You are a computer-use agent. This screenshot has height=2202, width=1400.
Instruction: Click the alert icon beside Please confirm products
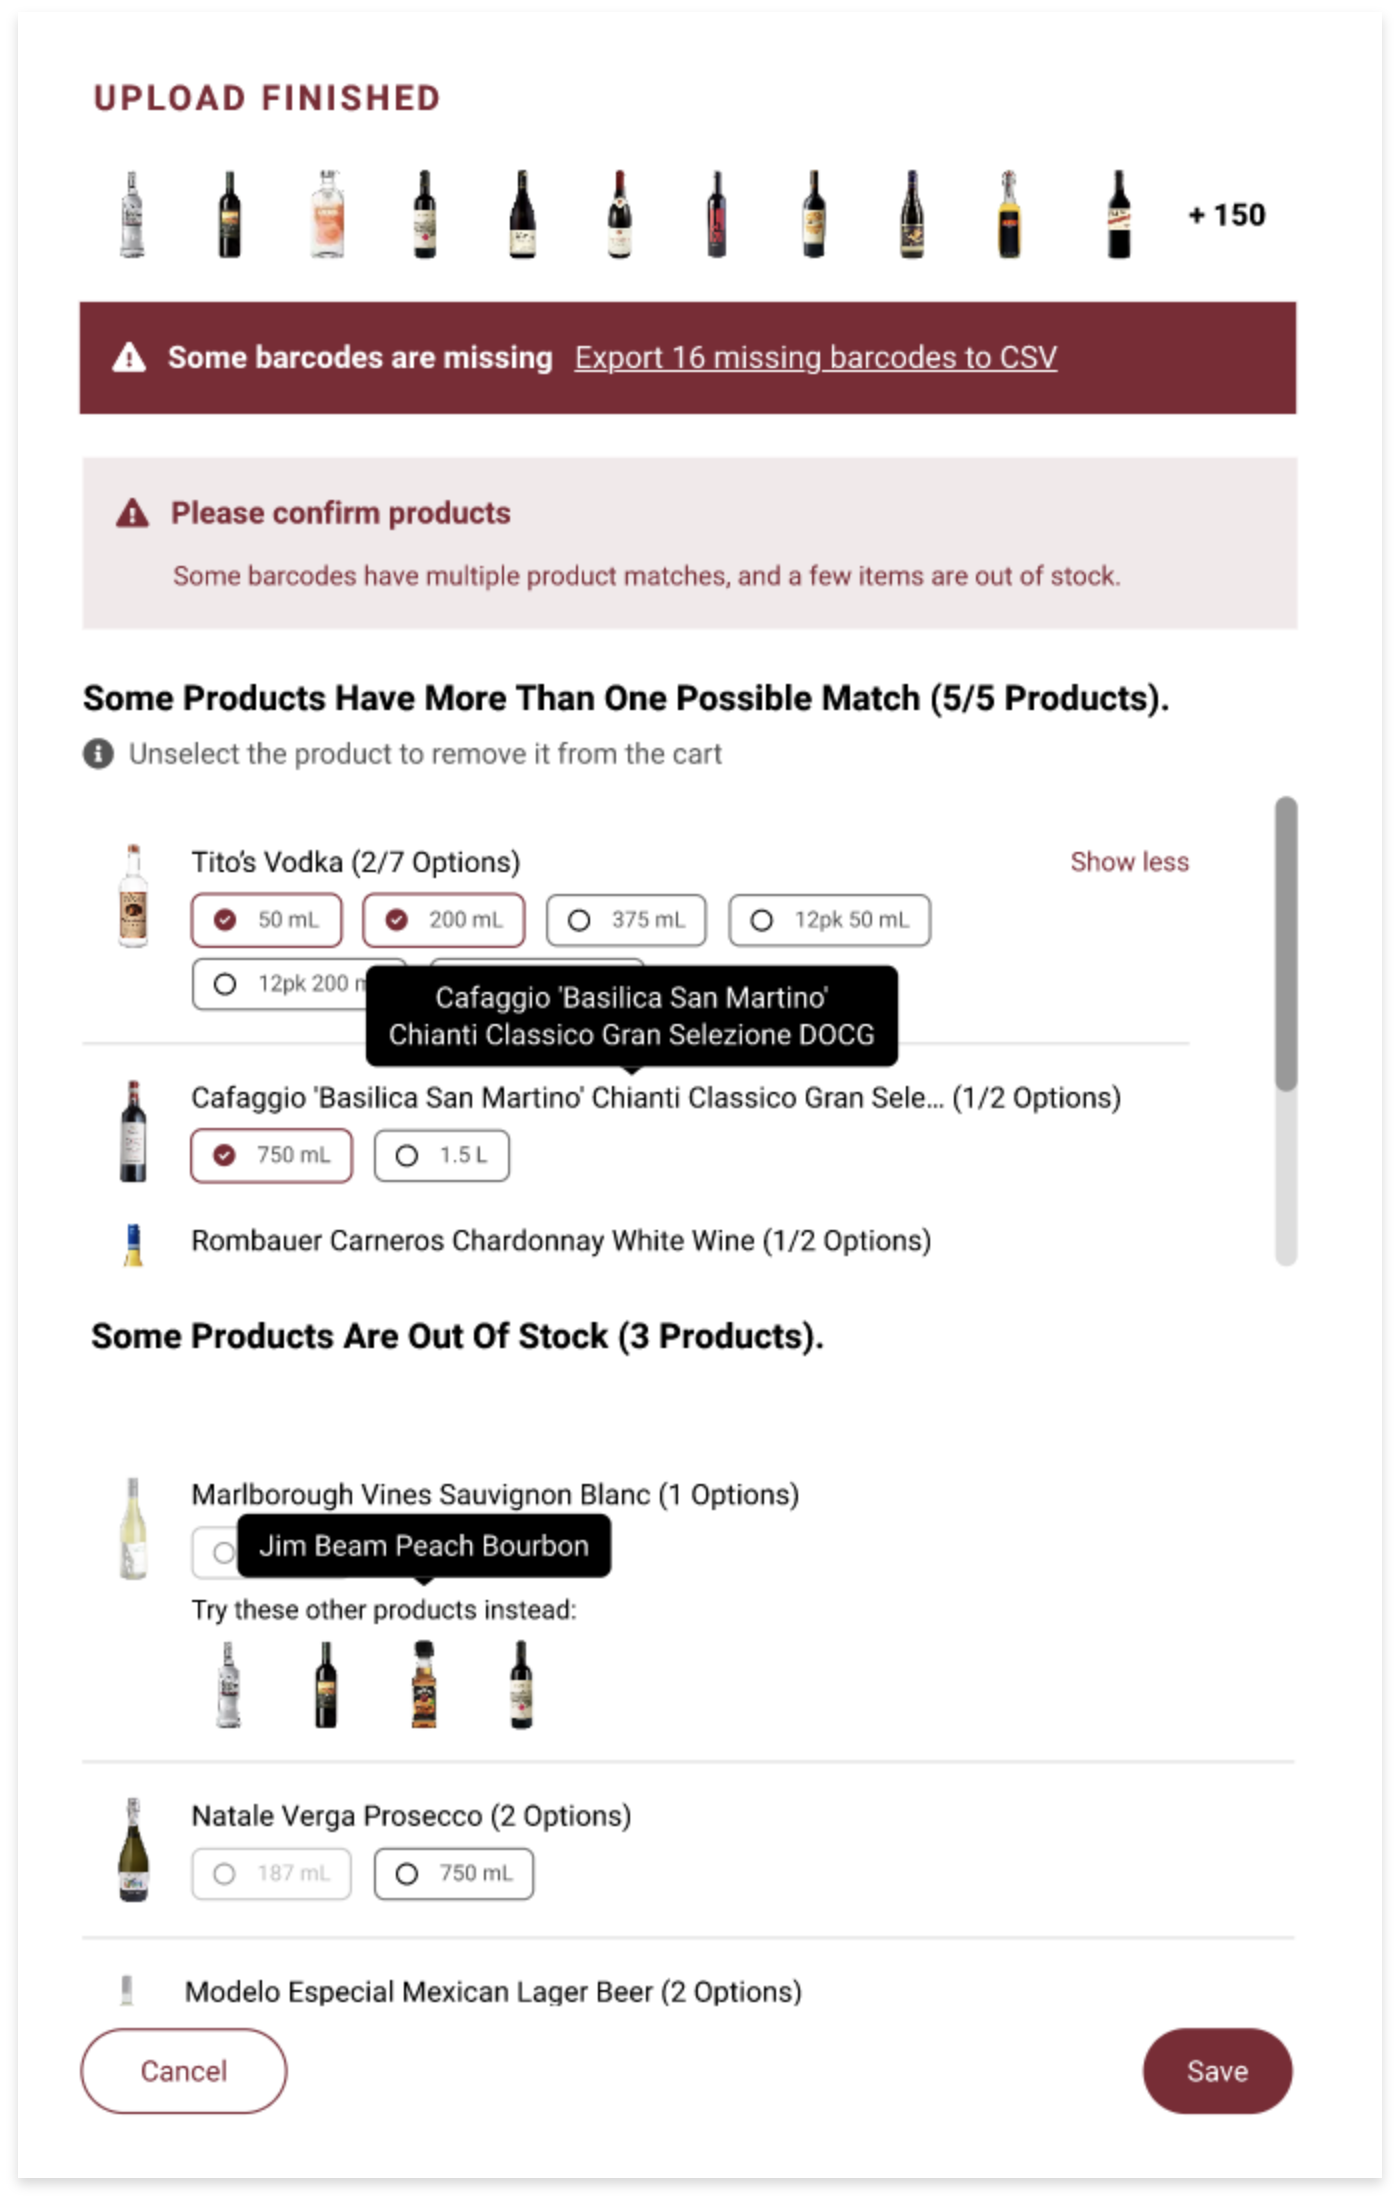[x=132, y=513]
